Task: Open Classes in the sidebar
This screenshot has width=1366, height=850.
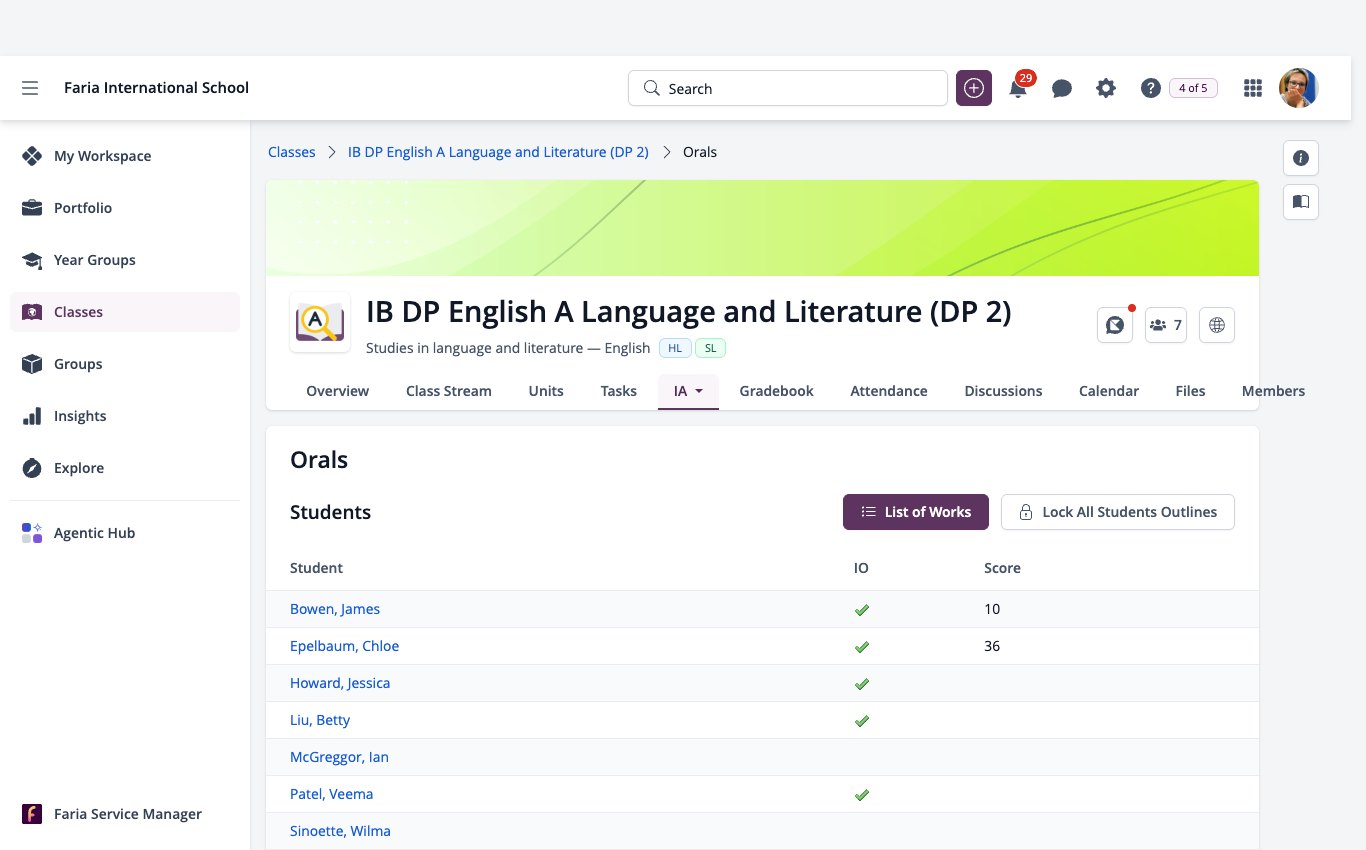Action: 125,312
